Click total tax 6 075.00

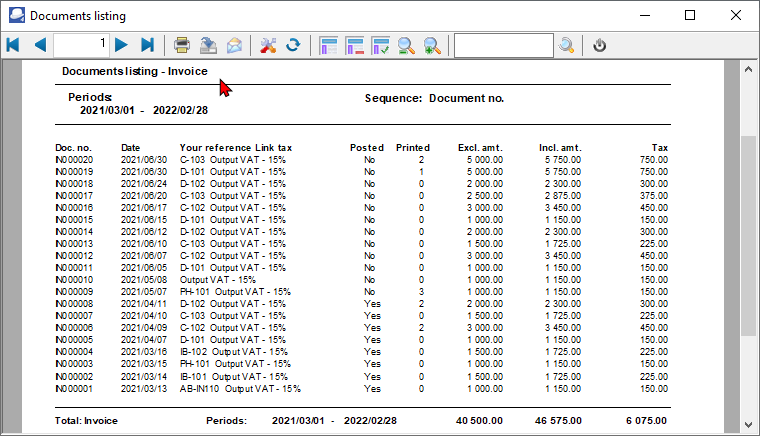point(647,421)
